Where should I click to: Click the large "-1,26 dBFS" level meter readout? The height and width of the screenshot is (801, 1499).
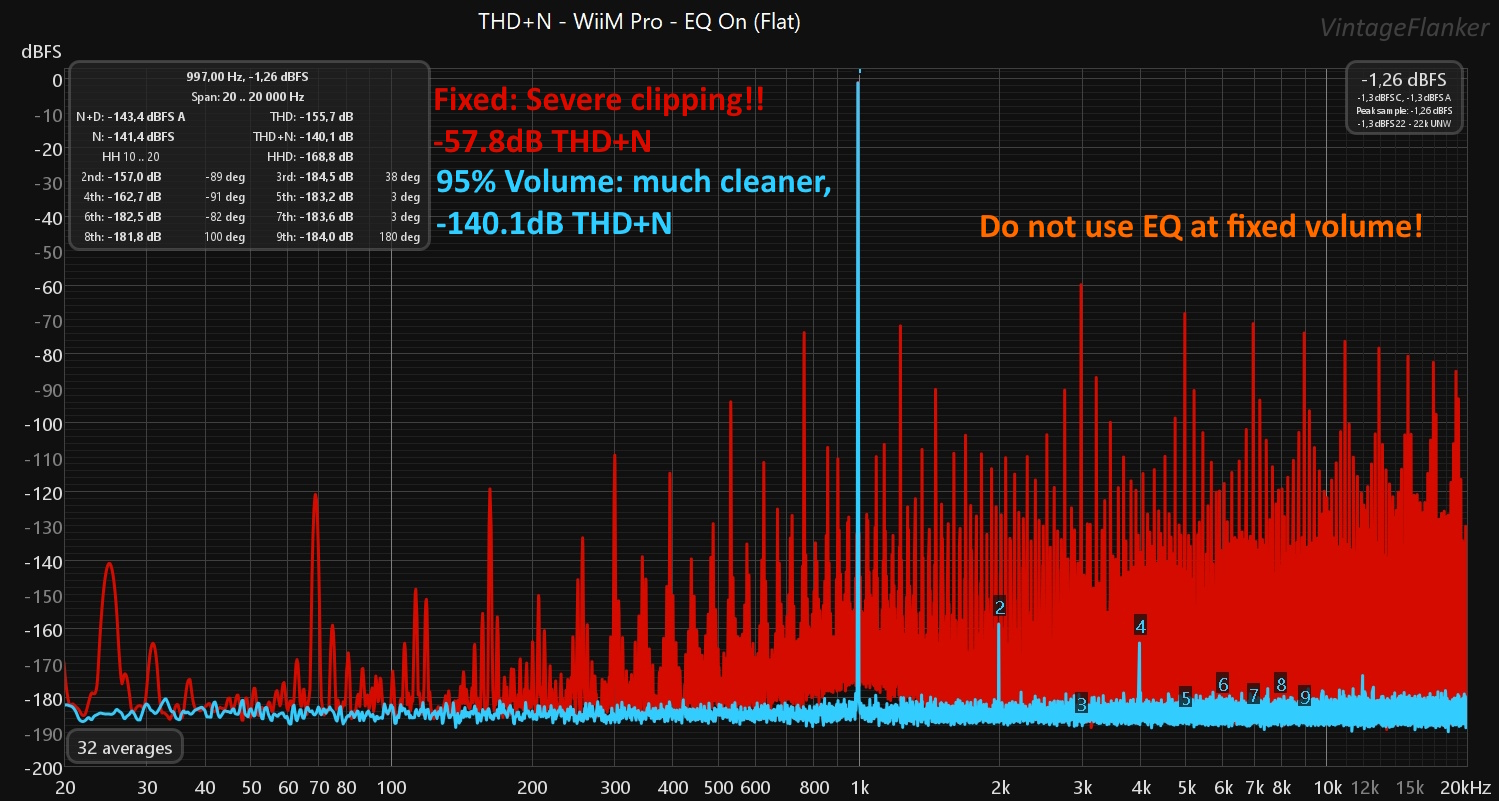click(x=1404, y=79)
